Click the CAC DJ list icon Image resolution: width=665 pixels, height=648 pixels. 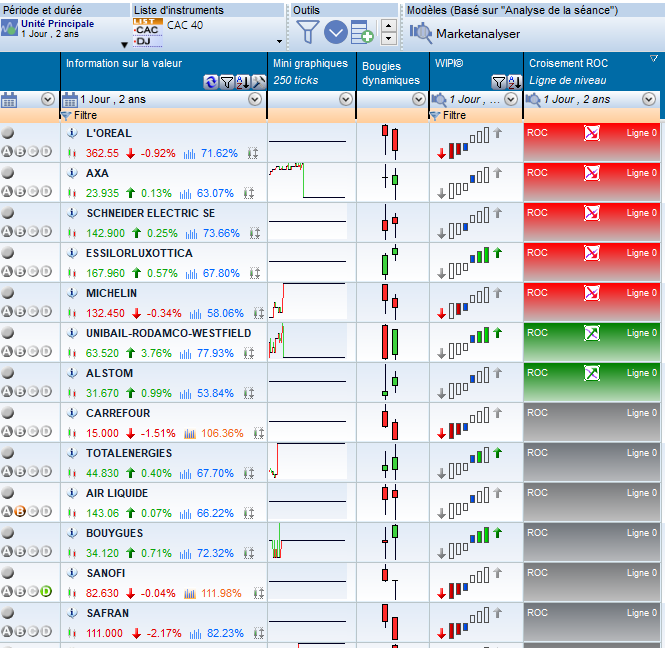[x=148, y=32]
